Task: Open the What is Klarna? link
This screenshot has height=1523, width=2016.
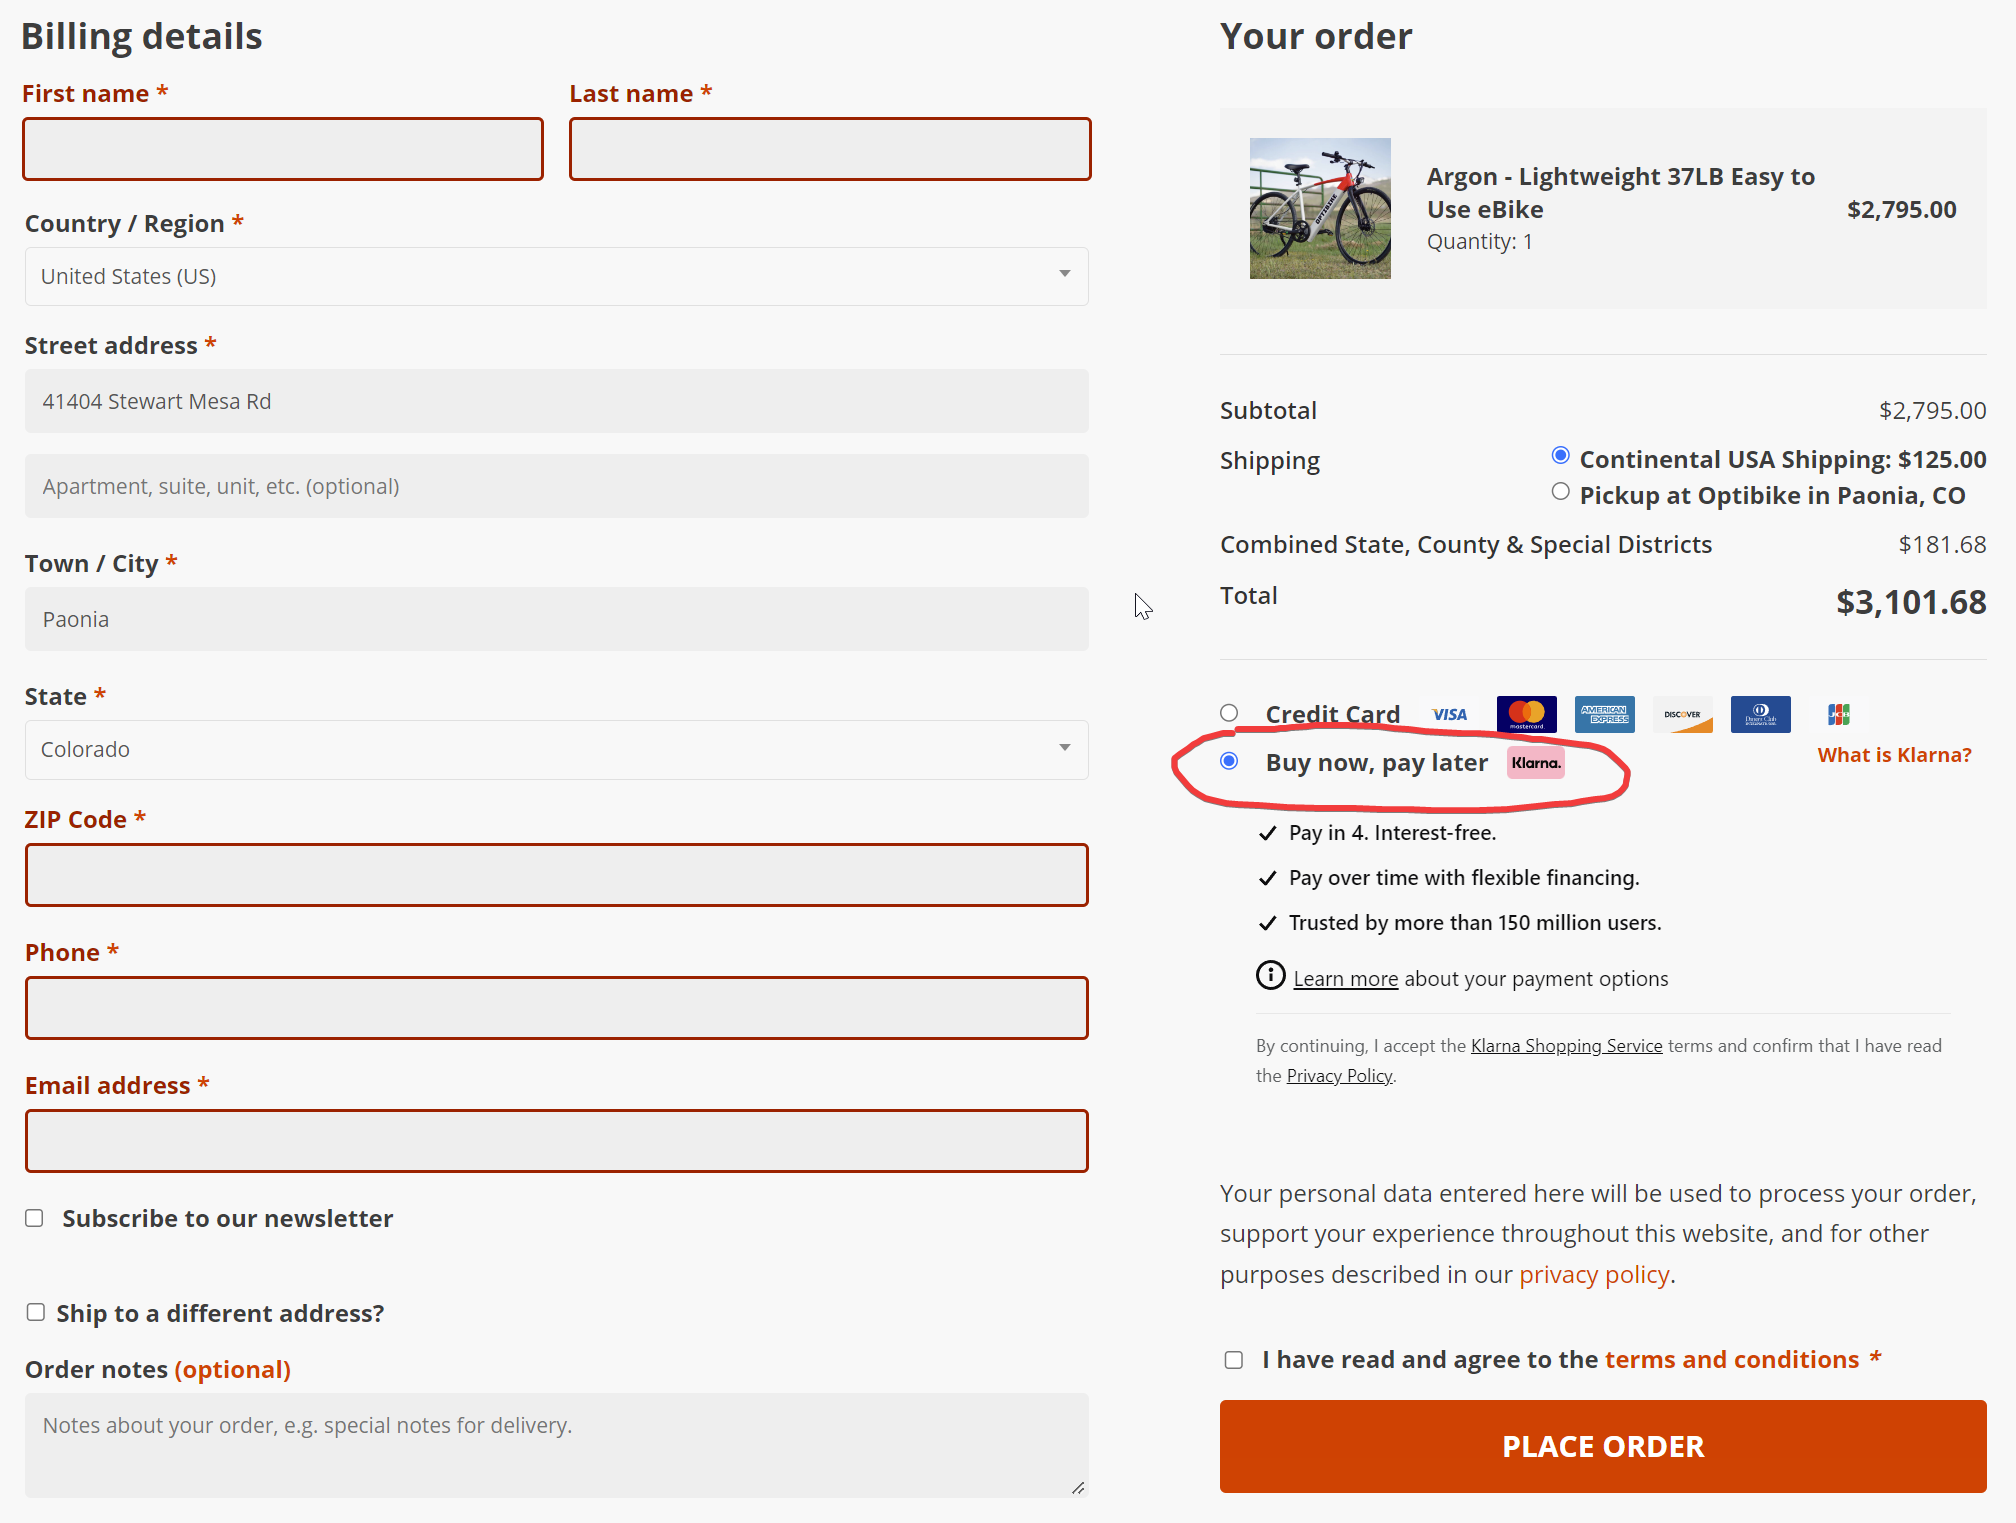Action: (x=1894, y=755)
